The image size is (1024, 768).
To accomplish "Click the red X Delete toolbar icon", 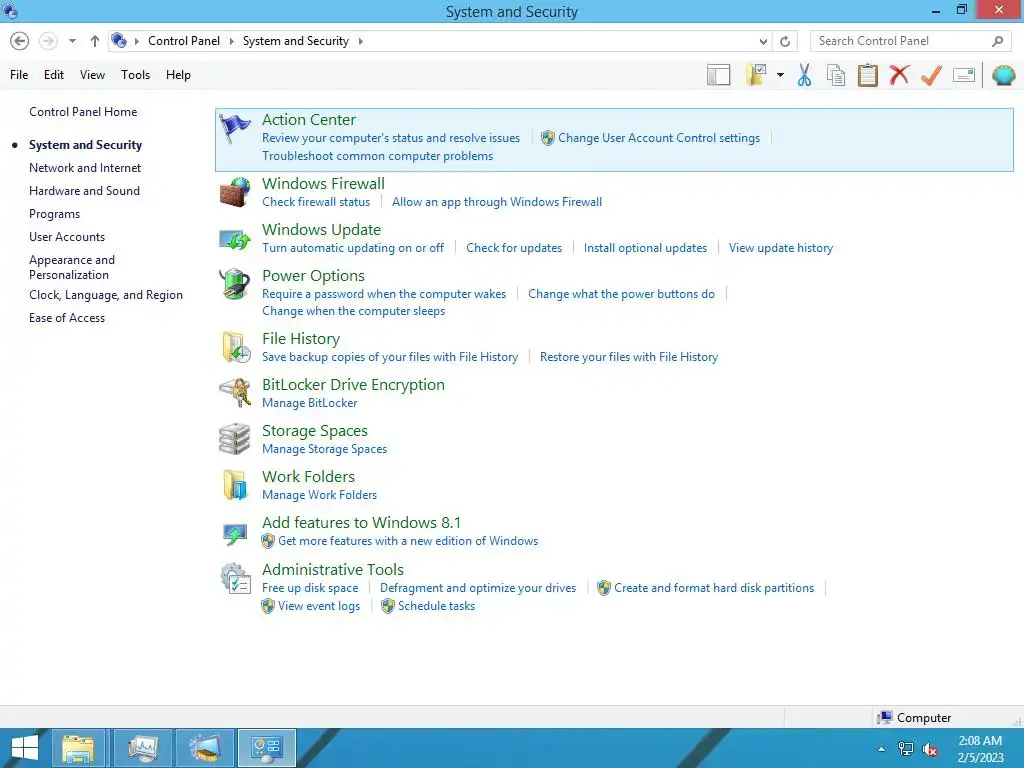I will tap(899, 74).
